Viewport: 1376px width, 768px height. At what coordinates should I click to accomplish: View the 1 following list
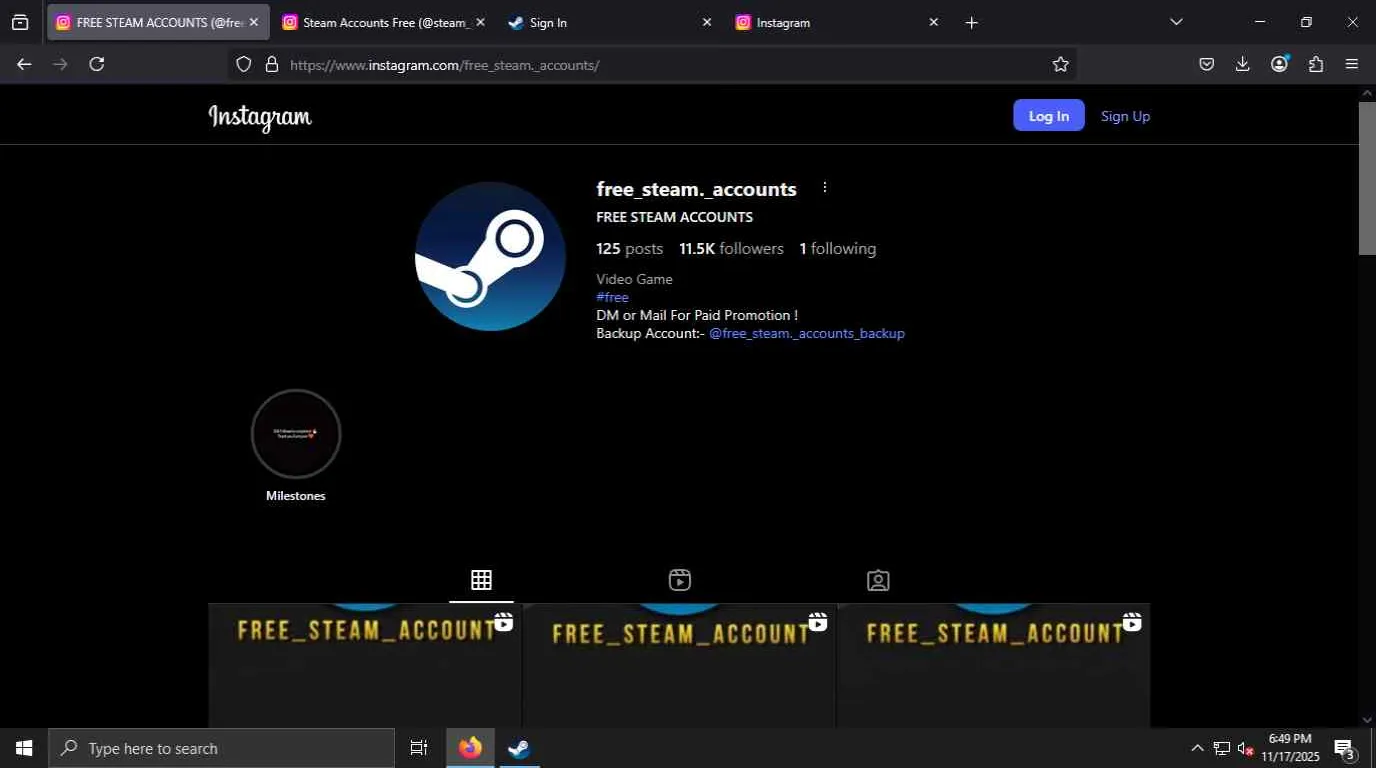click(838, 248)
